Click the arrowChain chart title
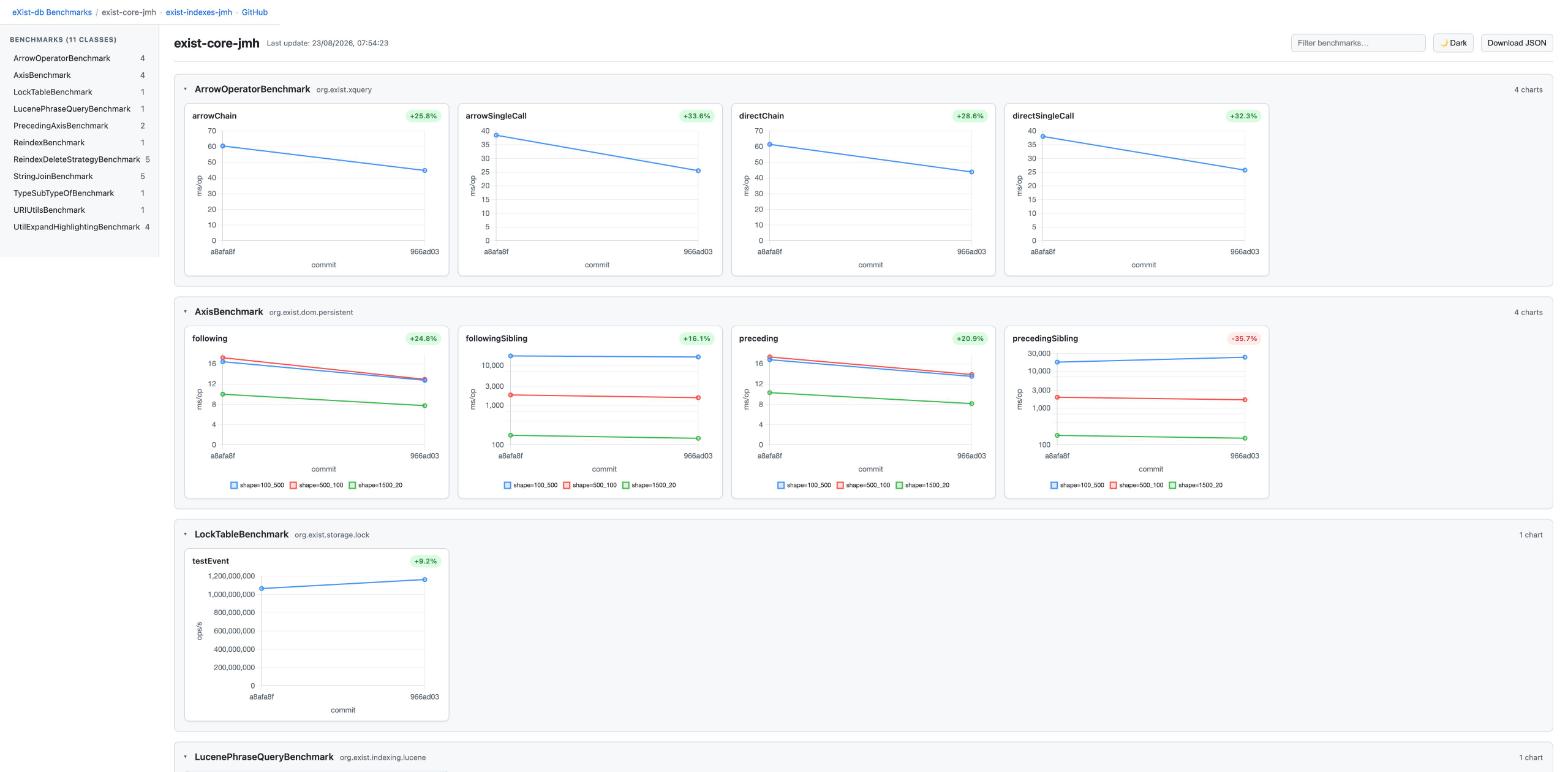This screenshot has width=1568, height=772. tap(214, 116)
